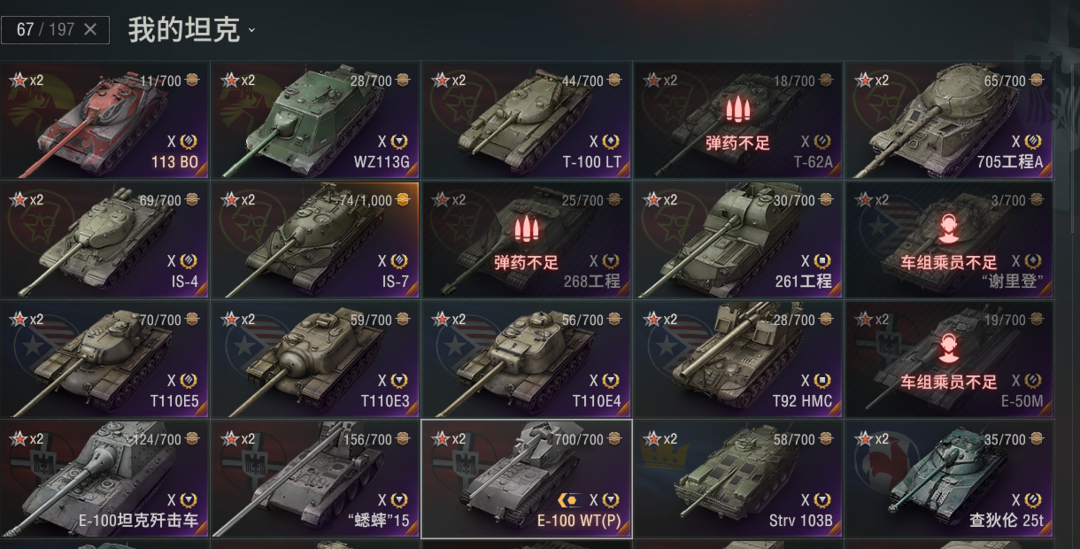Open the 我的坦克 title menu
1080x549 pixels.
click(x=184, y=30)
